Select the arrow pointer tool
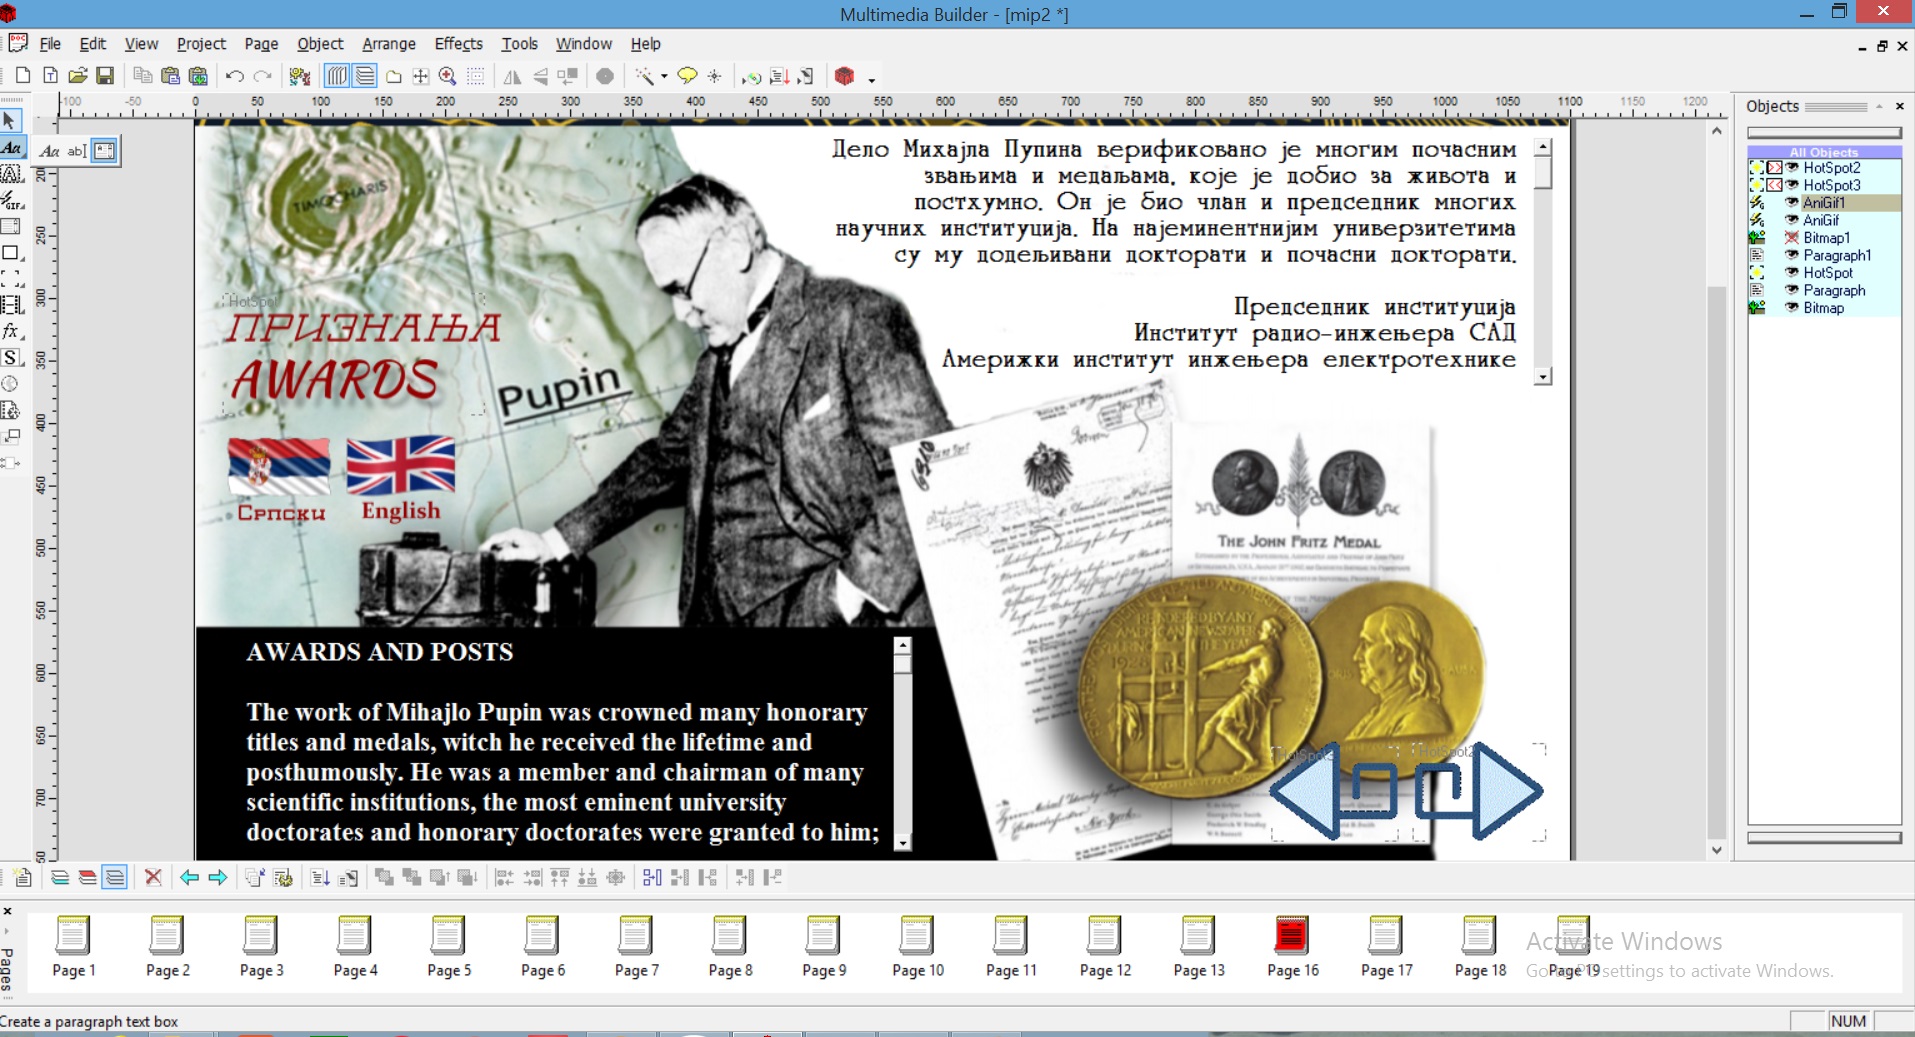Viewport: 1915px width, 1037px height. point(10,121)
